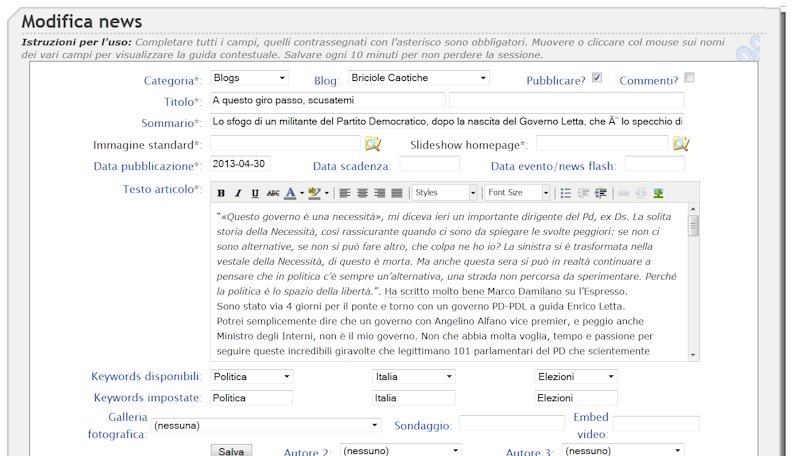Screen dimensions: 800x456
Task: Click the Keywords disponibili label
Action: [146, 376]
